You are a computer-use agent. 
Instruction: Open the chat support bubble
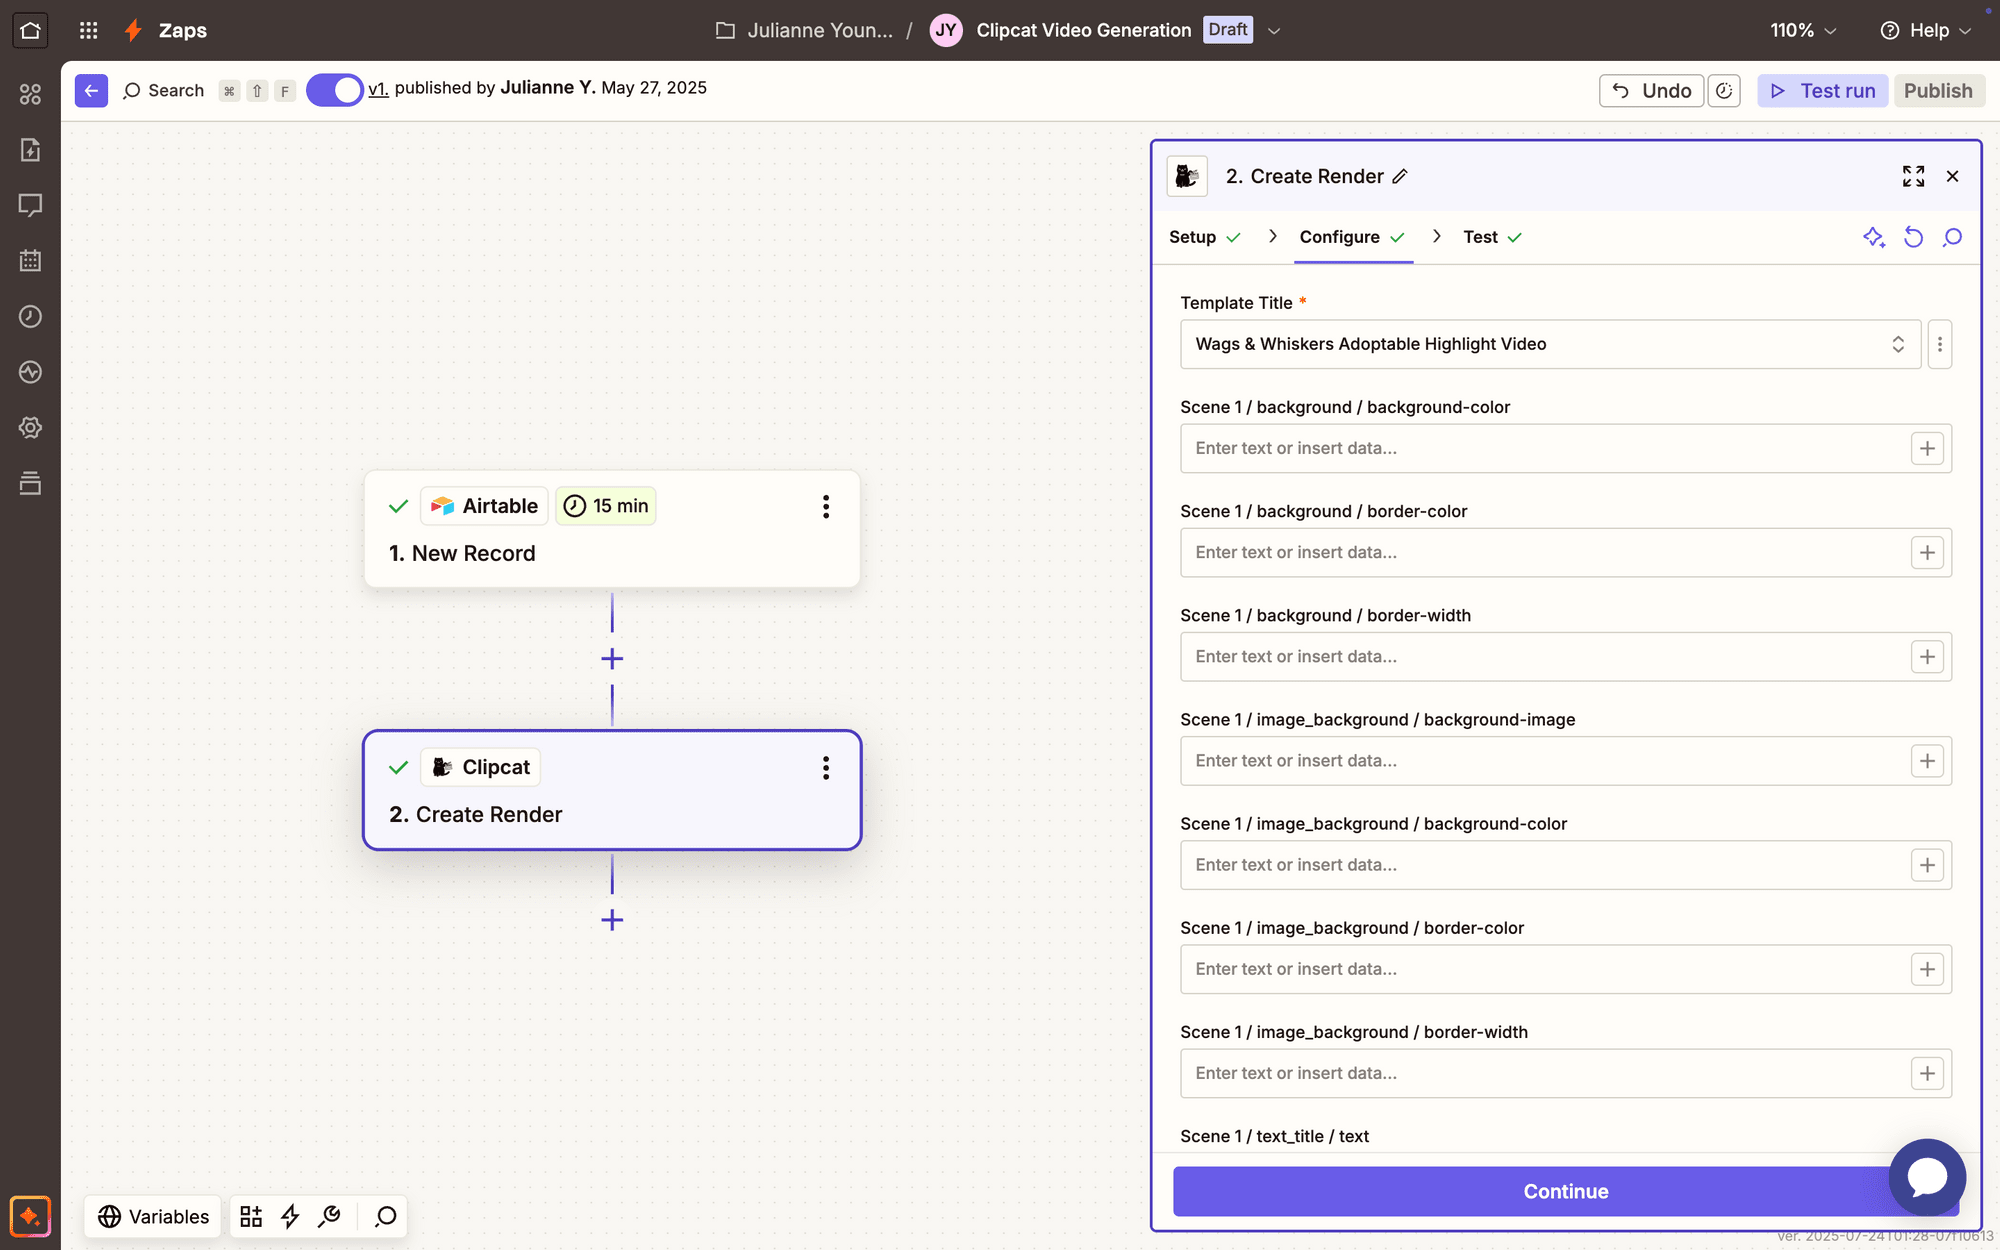1927,1177
